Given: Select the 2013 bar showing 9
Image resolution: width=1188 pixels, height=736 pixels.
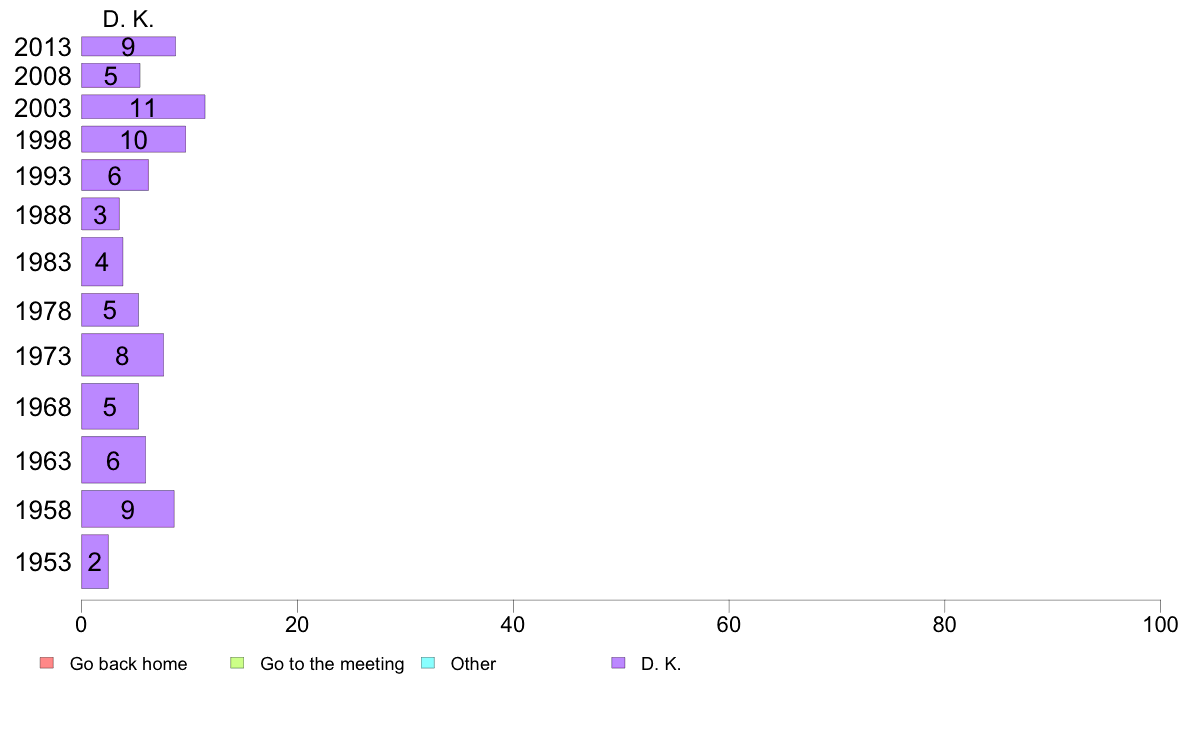Looking at the screenshot, I should (129, 46).
